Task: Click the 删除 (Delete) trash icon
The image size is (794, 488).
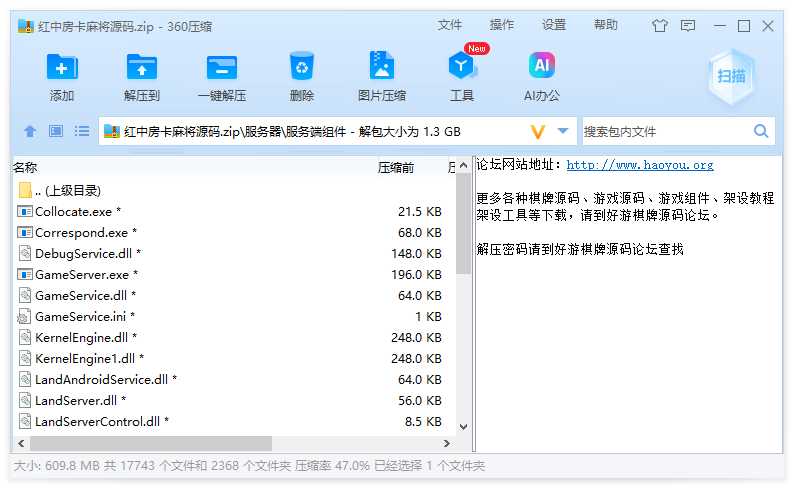Action: [302, 66]
